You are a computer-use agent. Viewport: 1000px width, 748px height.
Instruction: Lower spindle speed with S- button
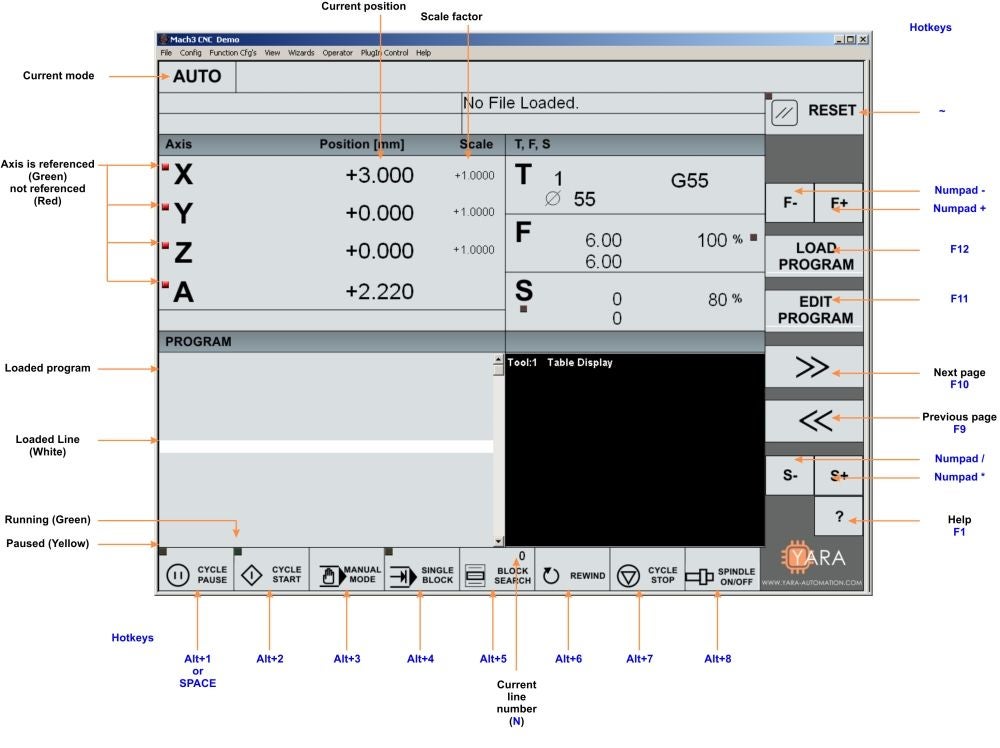tap(789, 477)
